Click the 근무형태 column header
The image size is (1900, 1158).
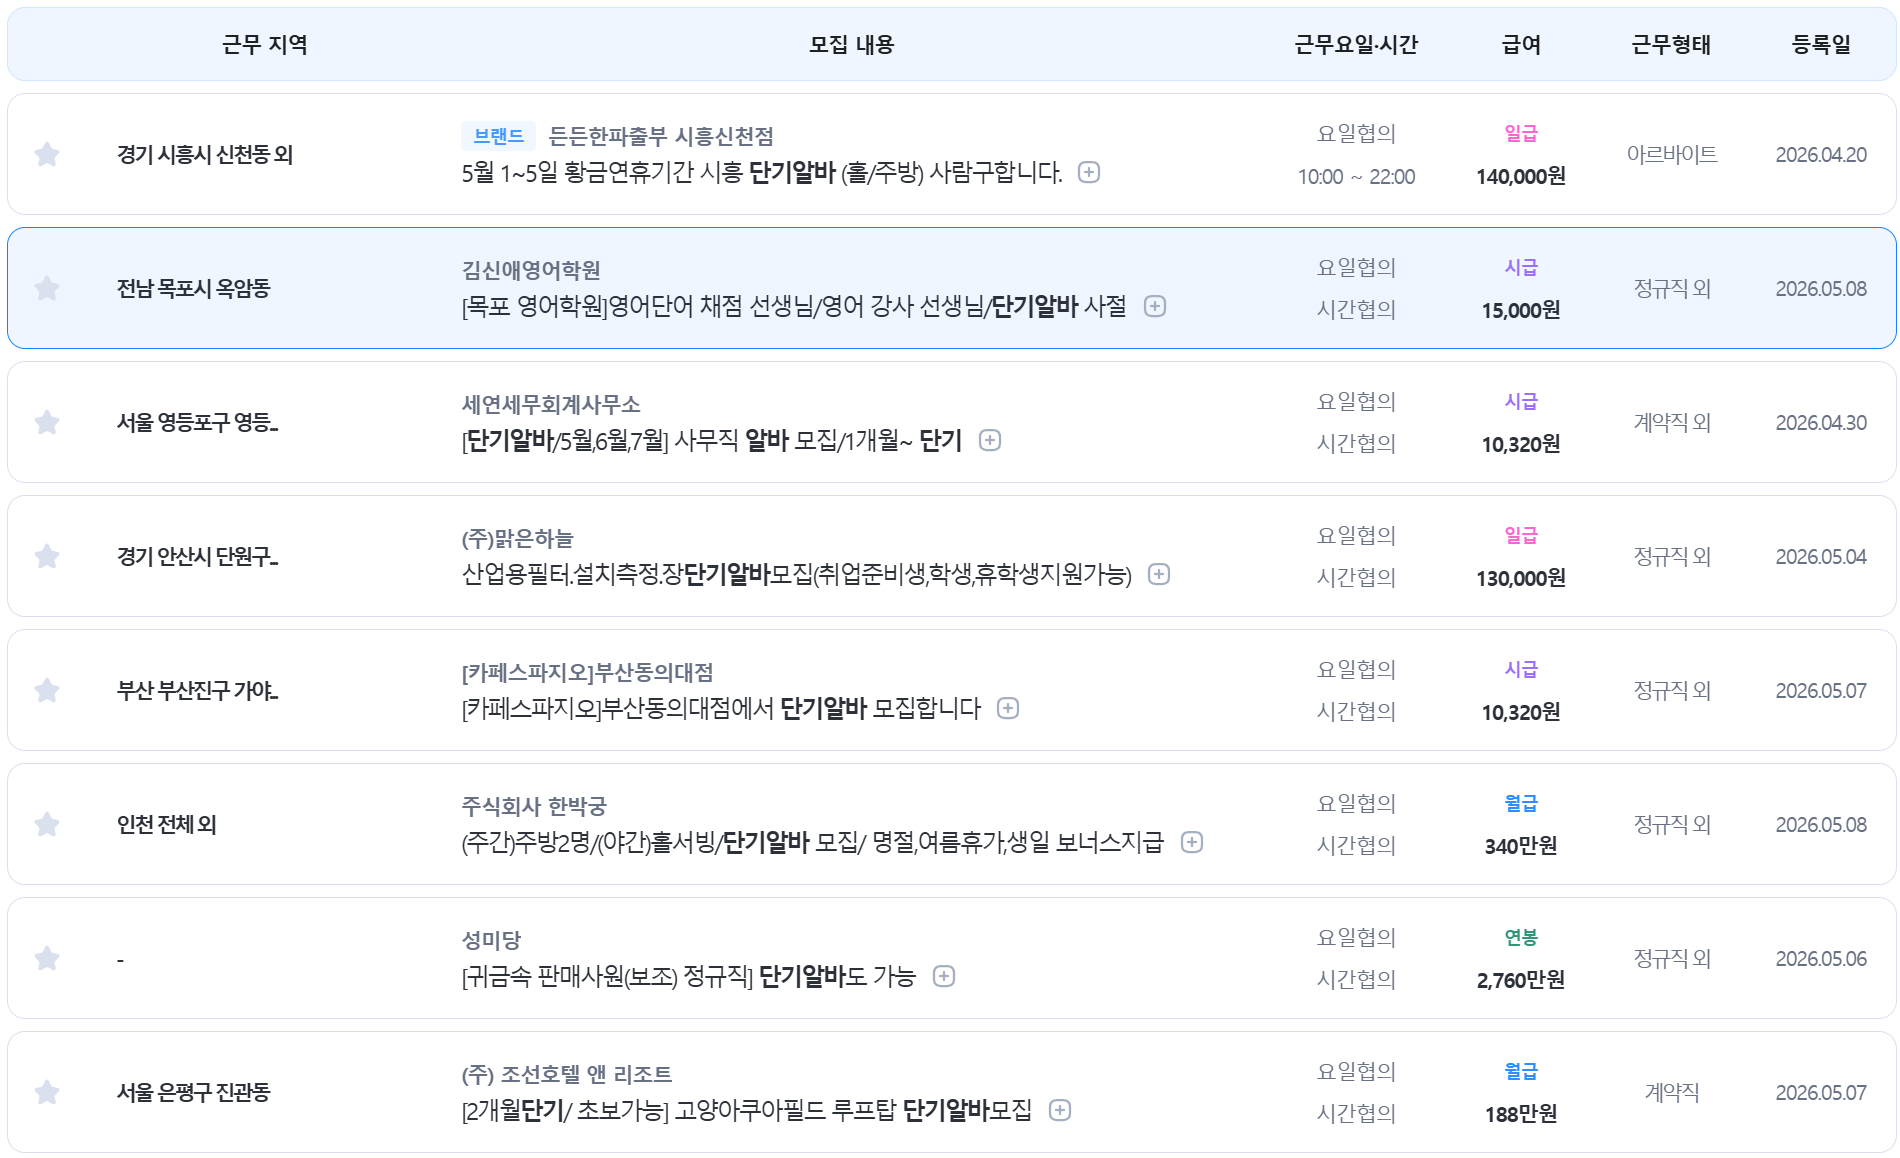(1671, 44)
